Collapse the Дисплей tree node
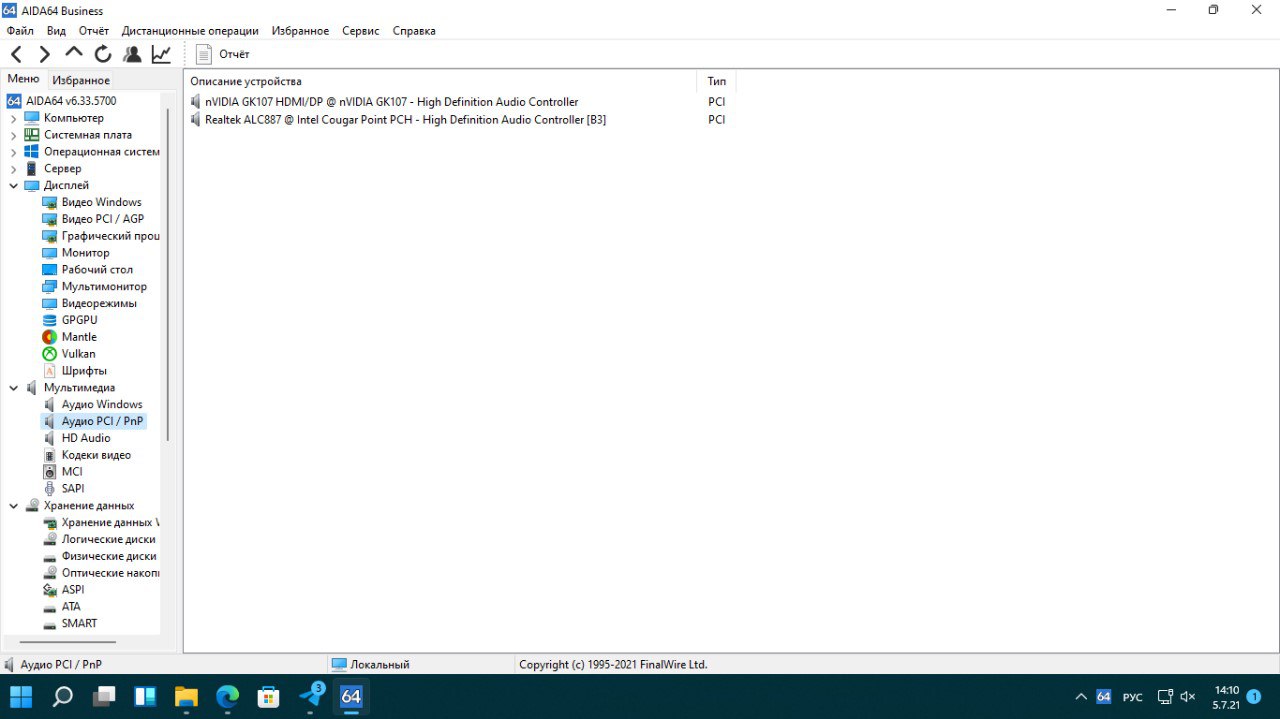The height and width of the screenshot is (719, 1280). click(14, 186)
